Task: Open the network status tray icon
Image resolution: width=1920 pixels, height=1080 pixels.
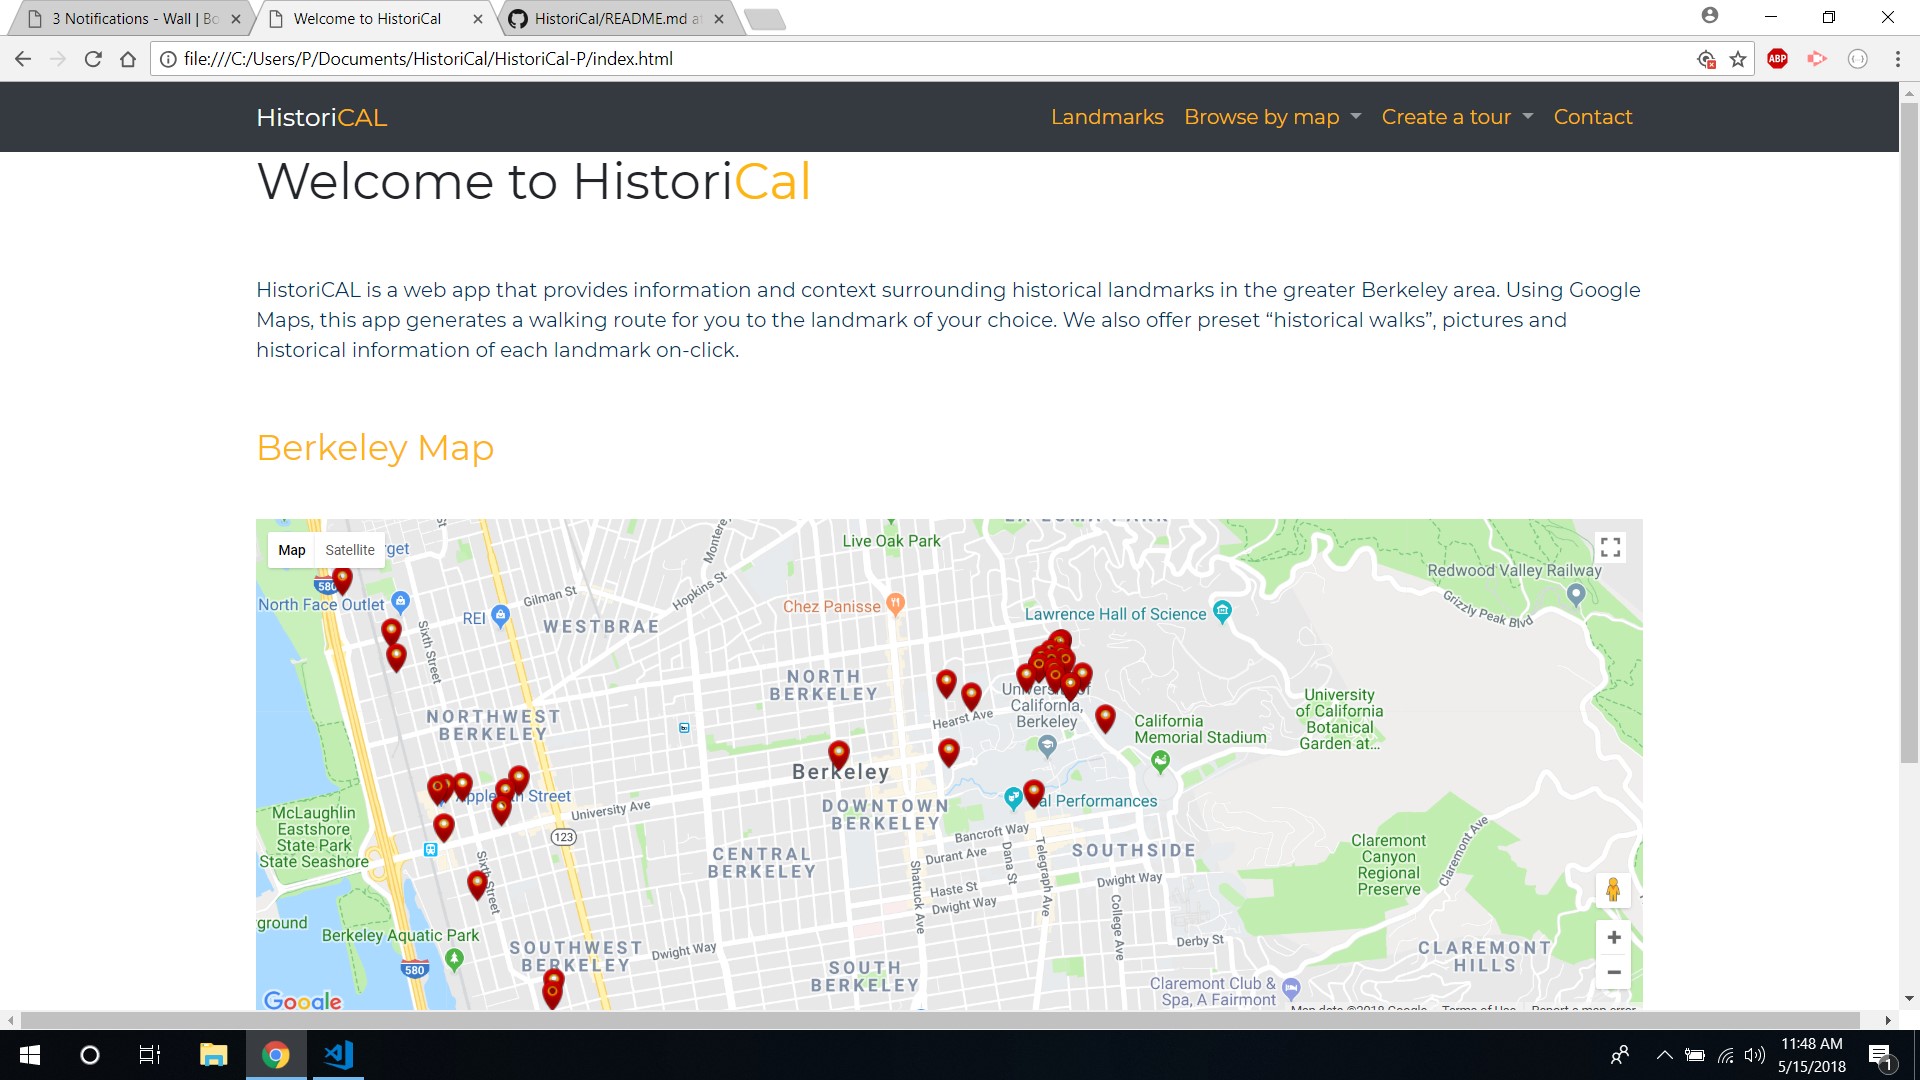Action: [x=1725, y=1054]
